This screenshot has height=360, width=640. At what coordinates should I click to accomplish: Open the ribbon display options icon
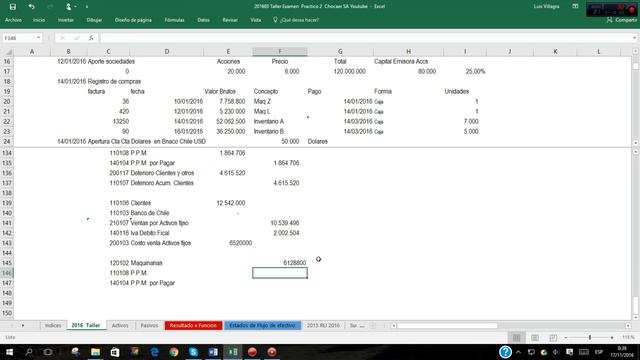[575, 6]
